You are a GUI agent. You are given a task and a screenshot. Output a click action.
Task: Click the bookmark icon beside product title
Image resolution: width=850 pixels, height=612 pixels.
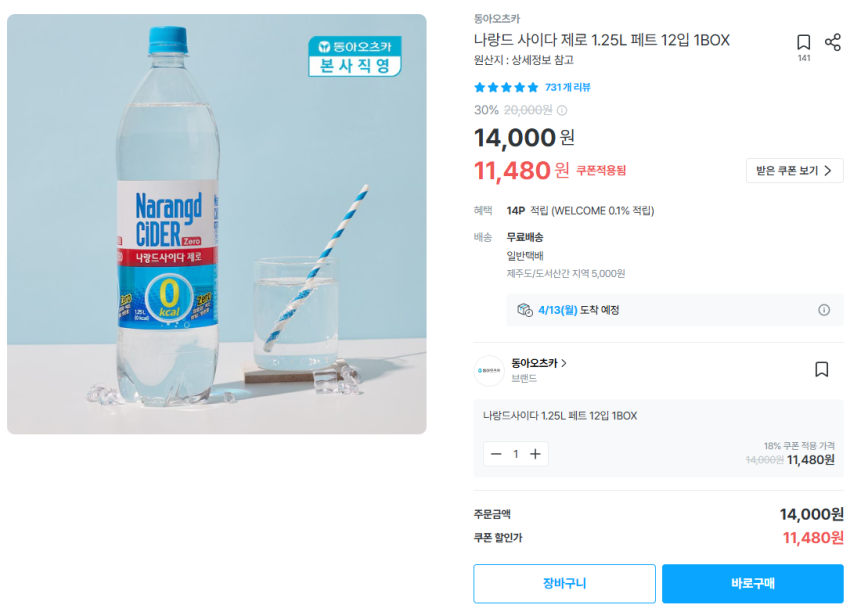(x=803, y=42)
